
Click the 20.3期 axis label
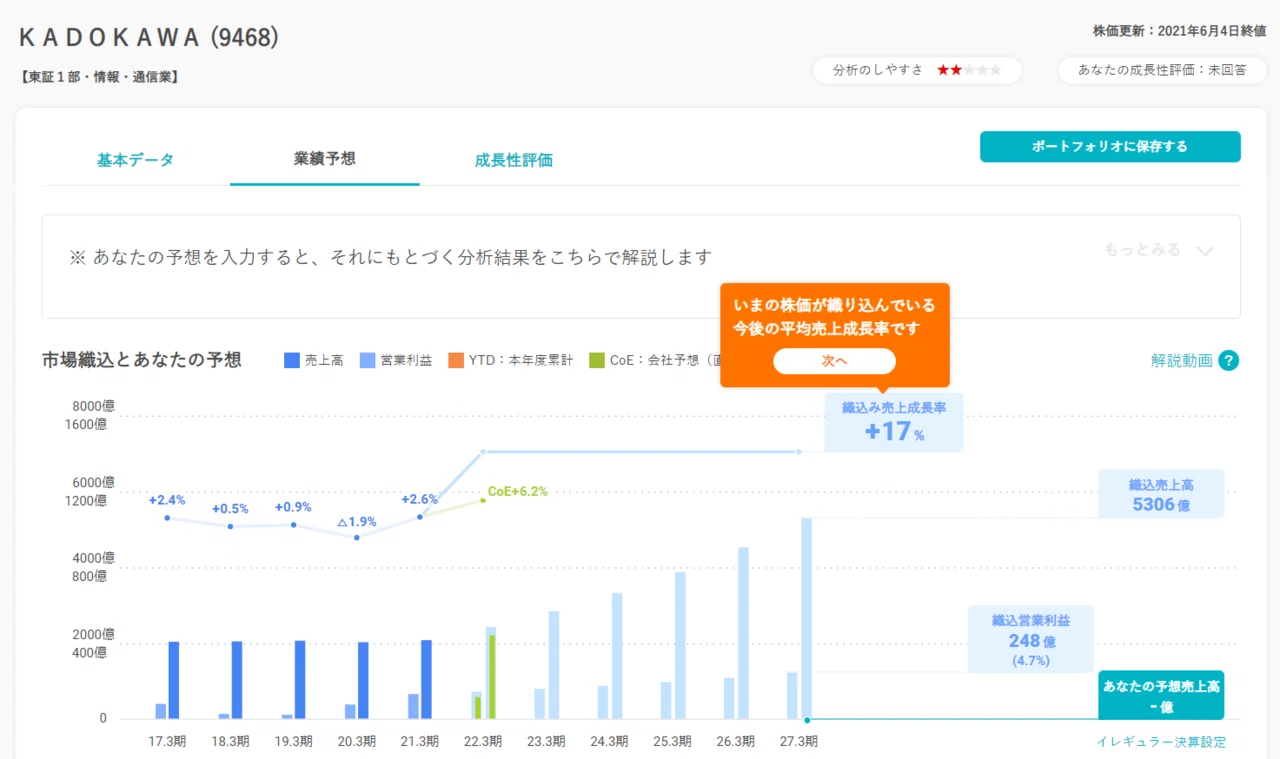[357, 742]
